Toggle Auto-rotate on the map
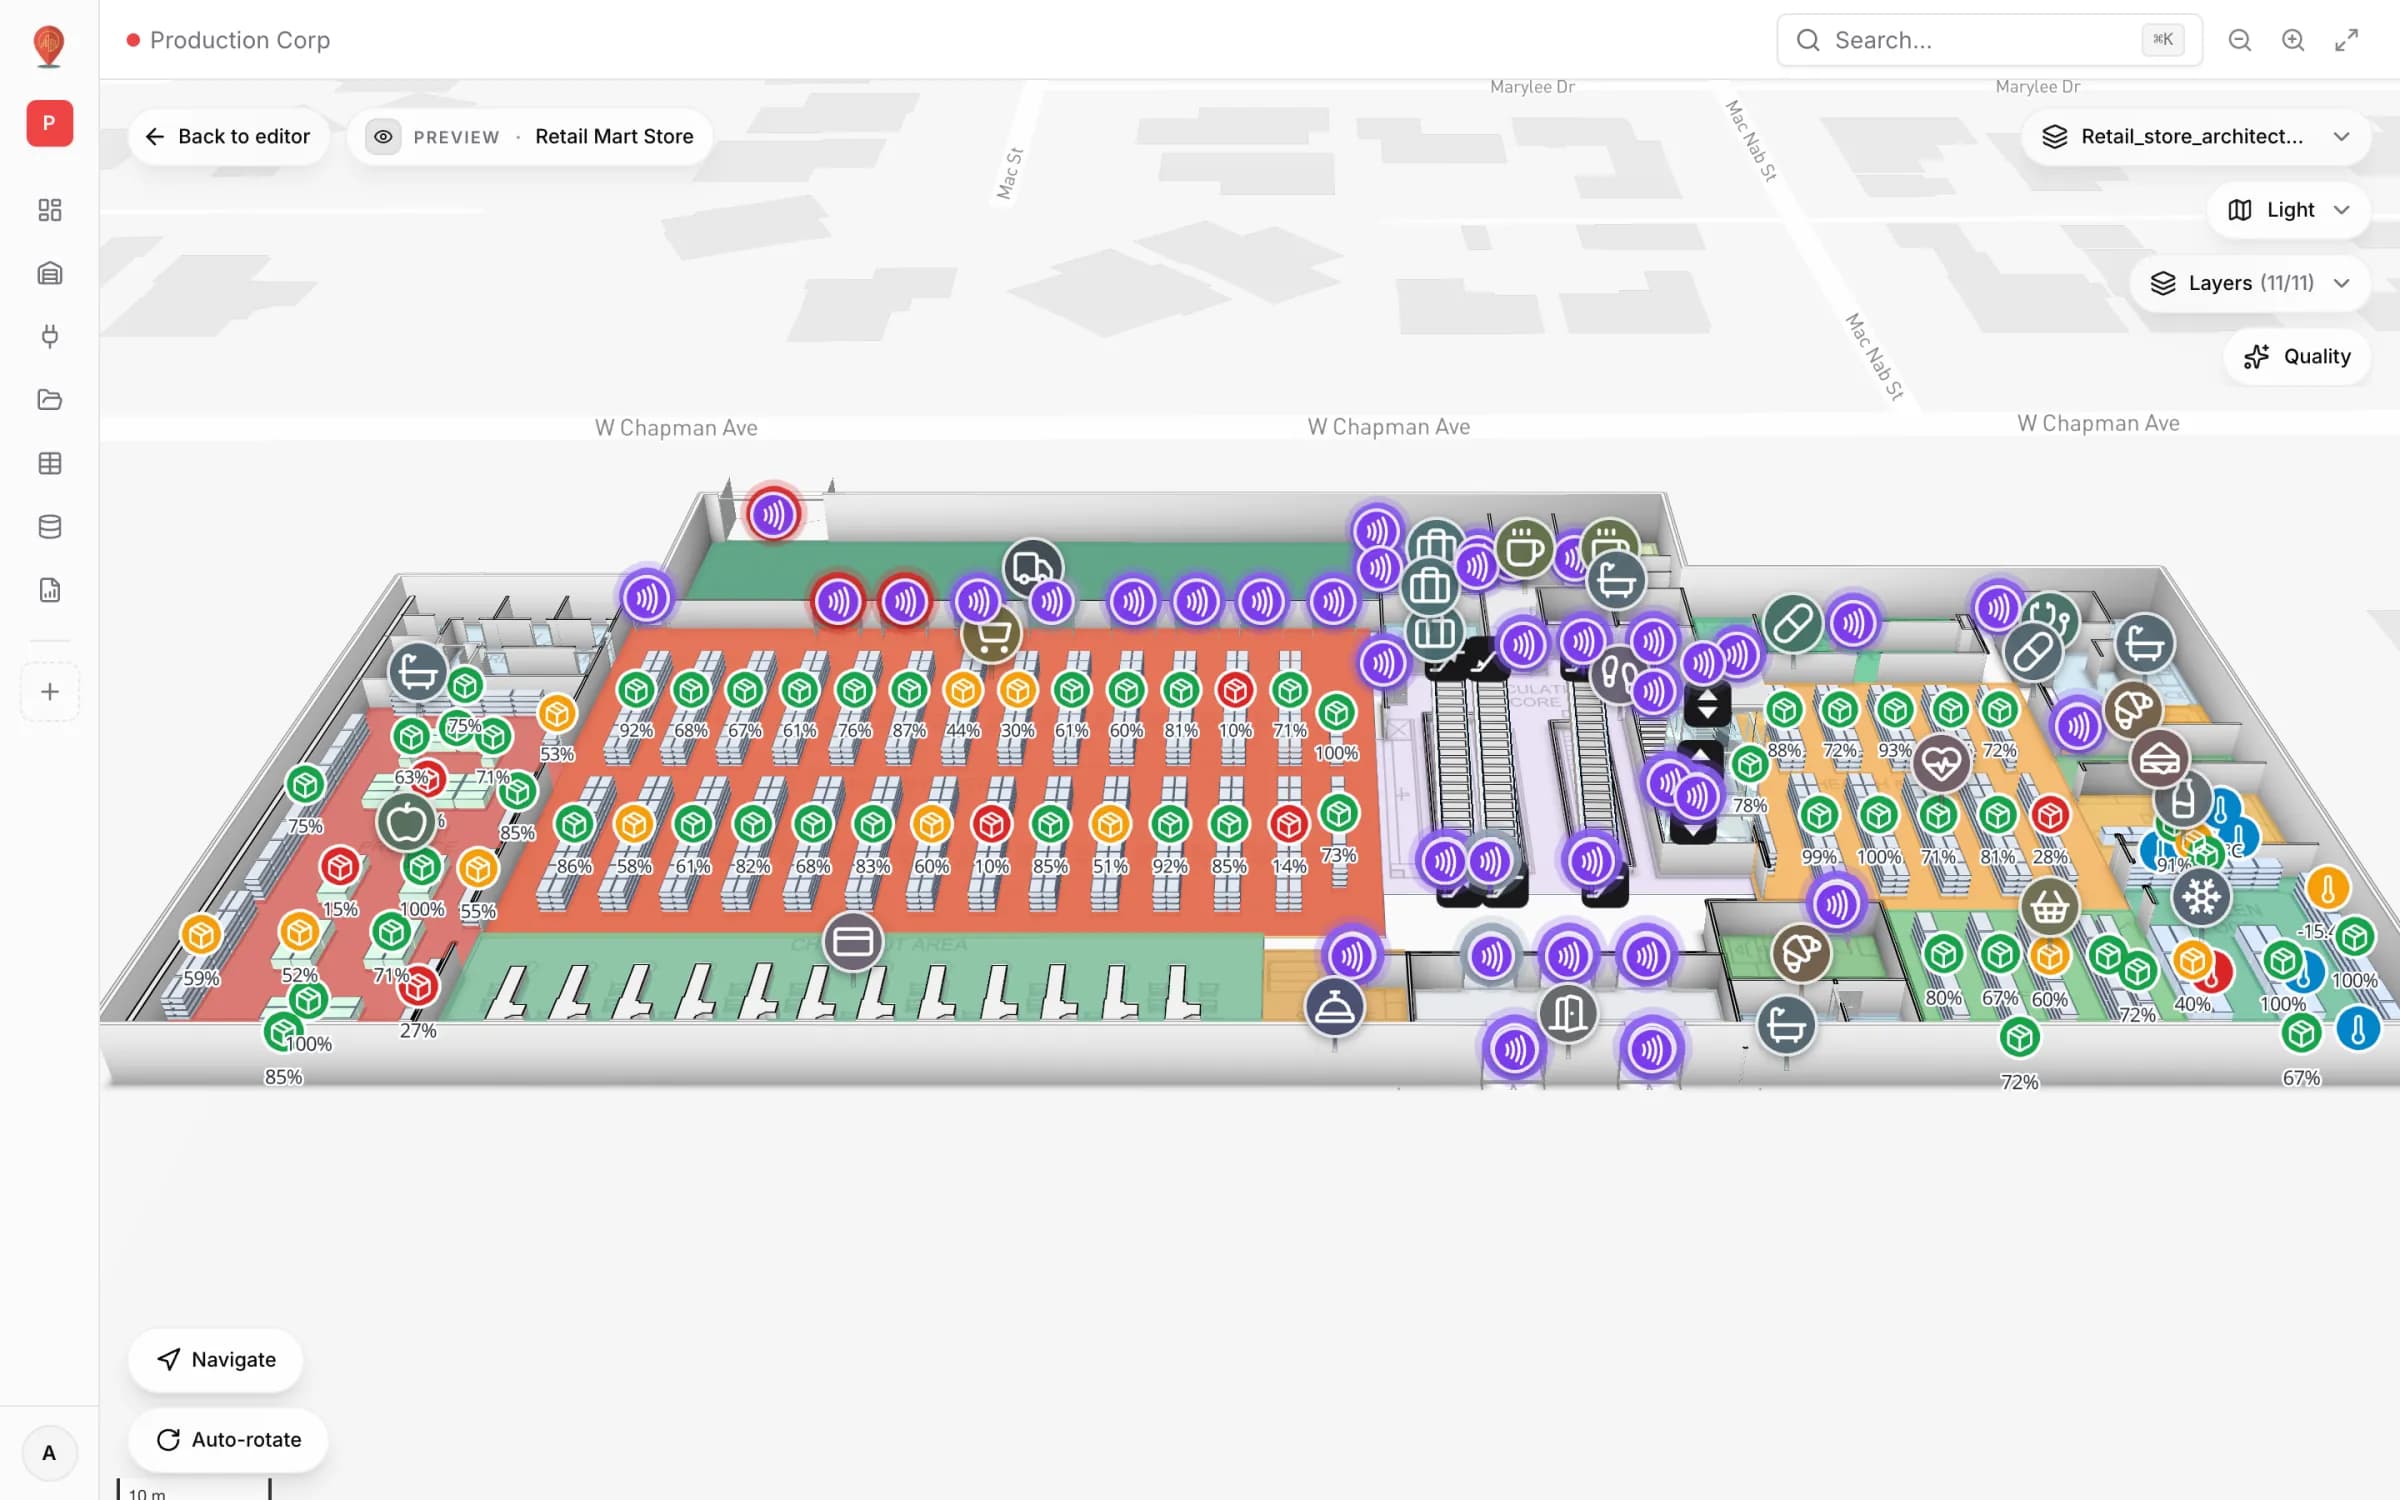 point(229,1439)
